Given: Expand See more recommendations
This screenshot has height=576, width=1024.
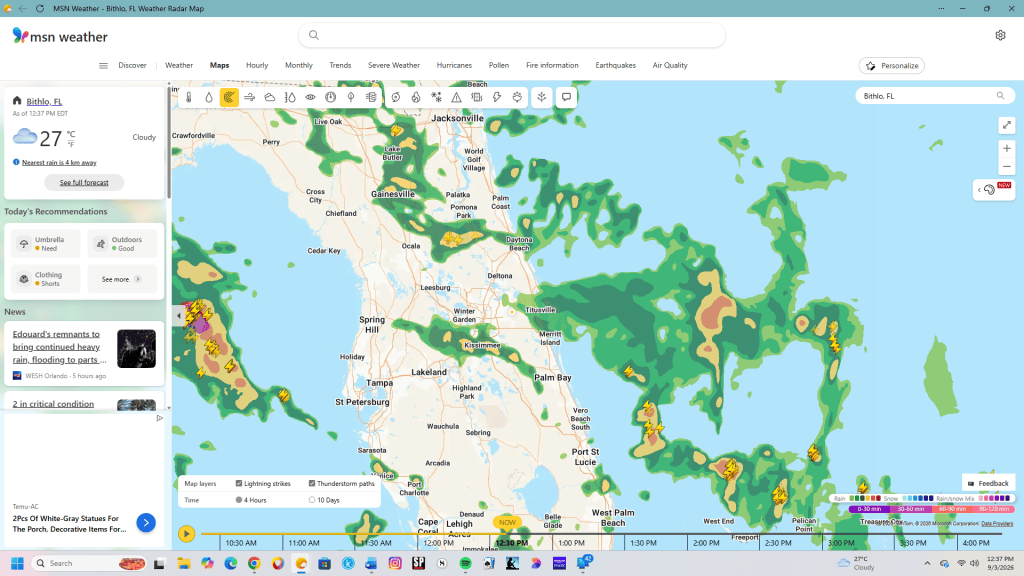Looking at the screenshot, I should click(x=121, y=279).
